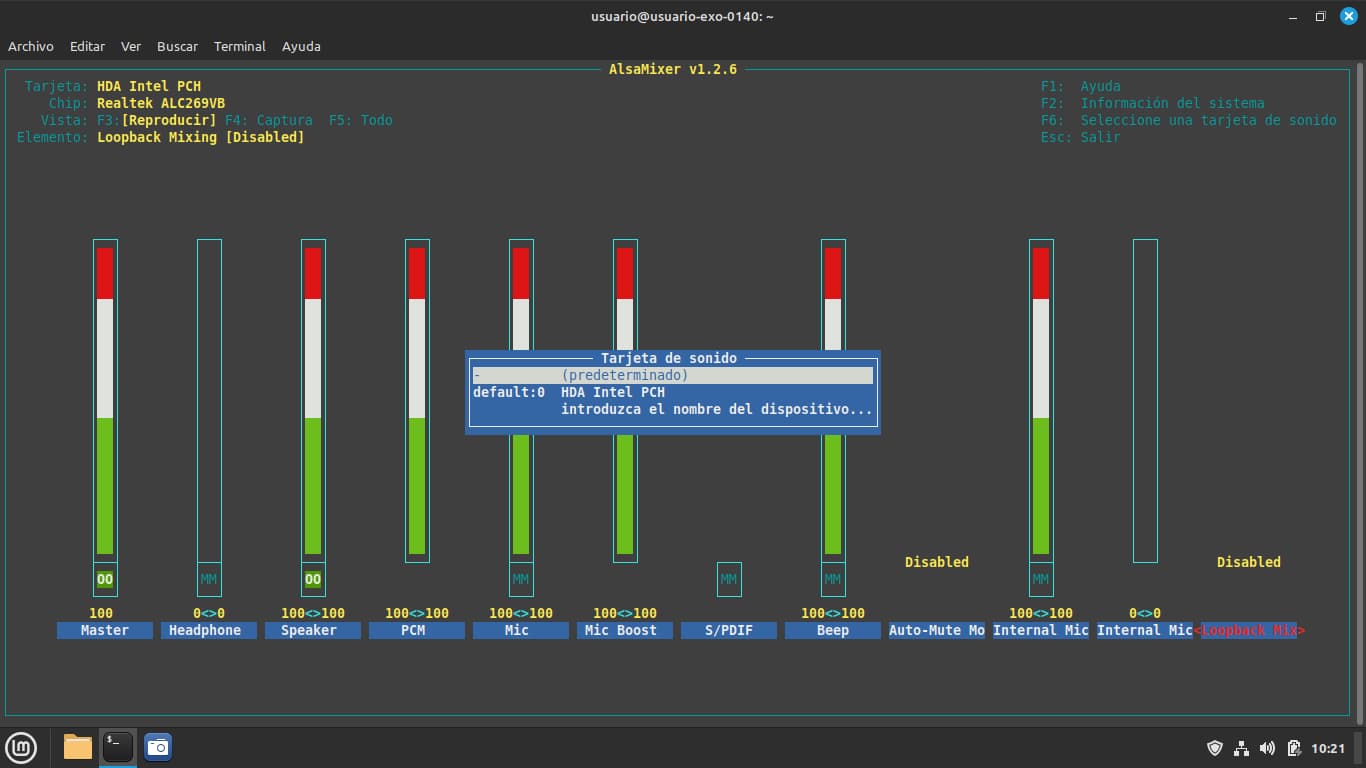Open the Linux Mint start menu

coord(21,747)
